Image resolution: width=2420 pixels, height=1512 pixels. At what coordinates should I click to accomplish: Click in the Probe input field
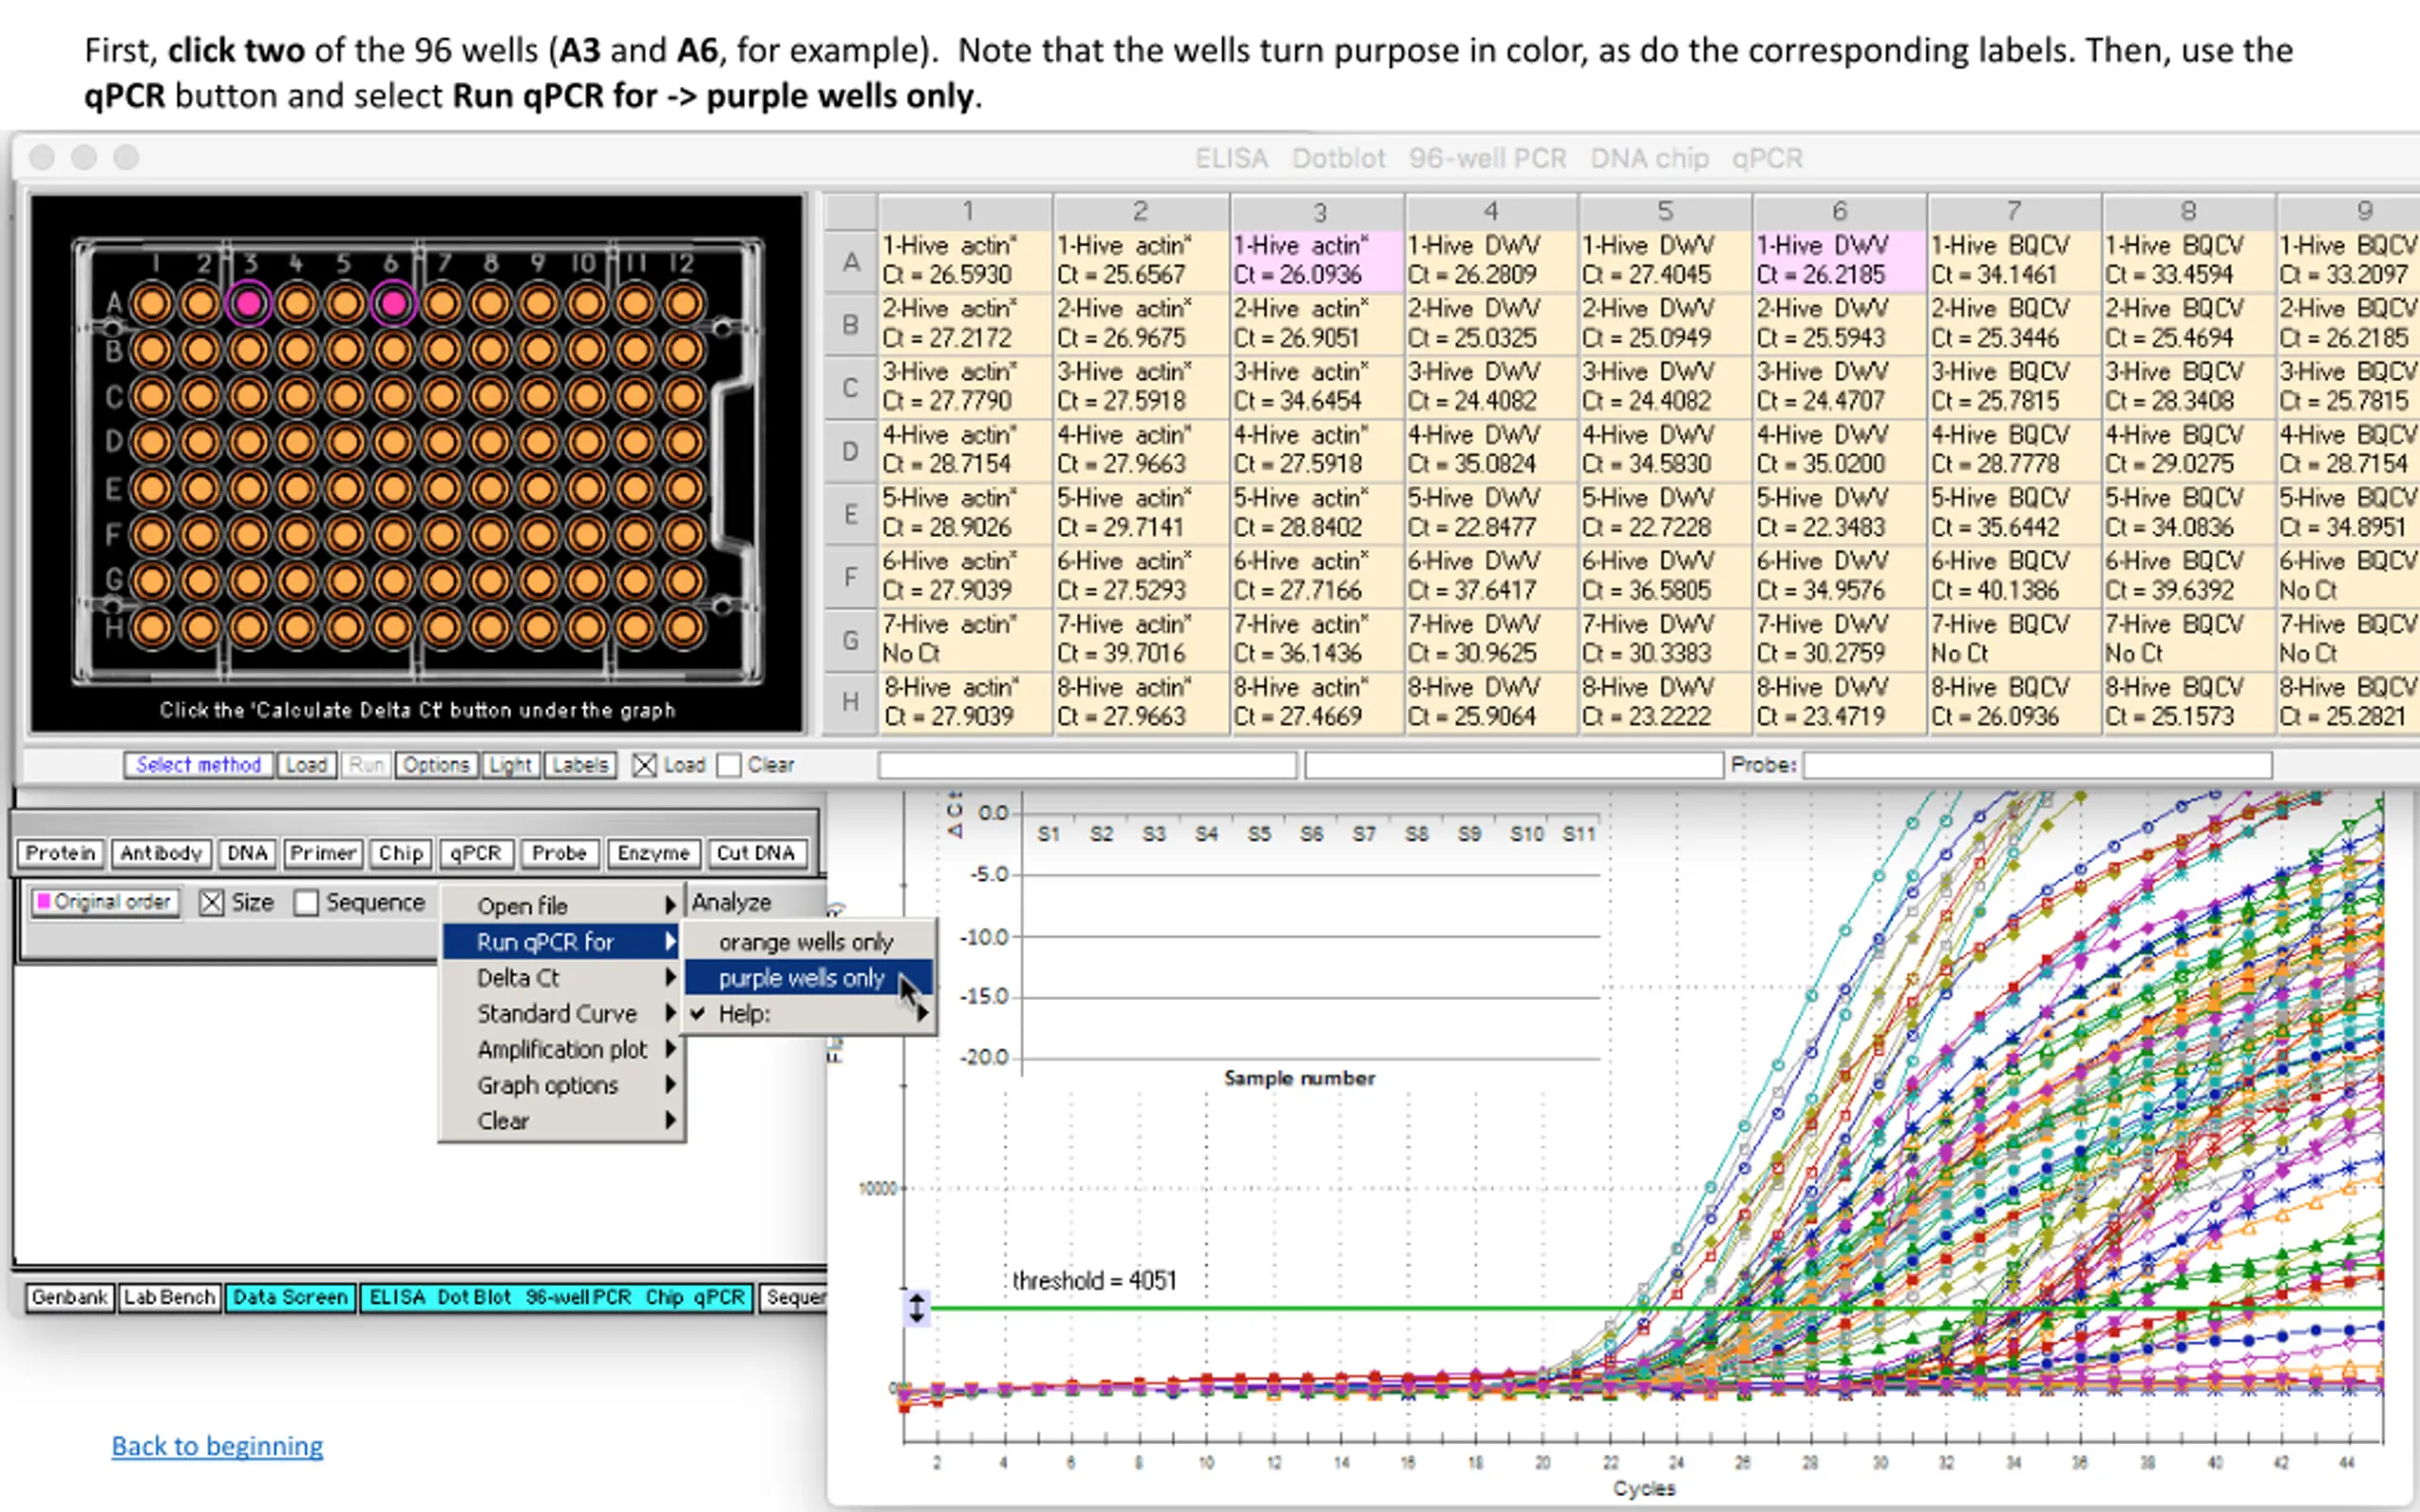coord(2037,765)
